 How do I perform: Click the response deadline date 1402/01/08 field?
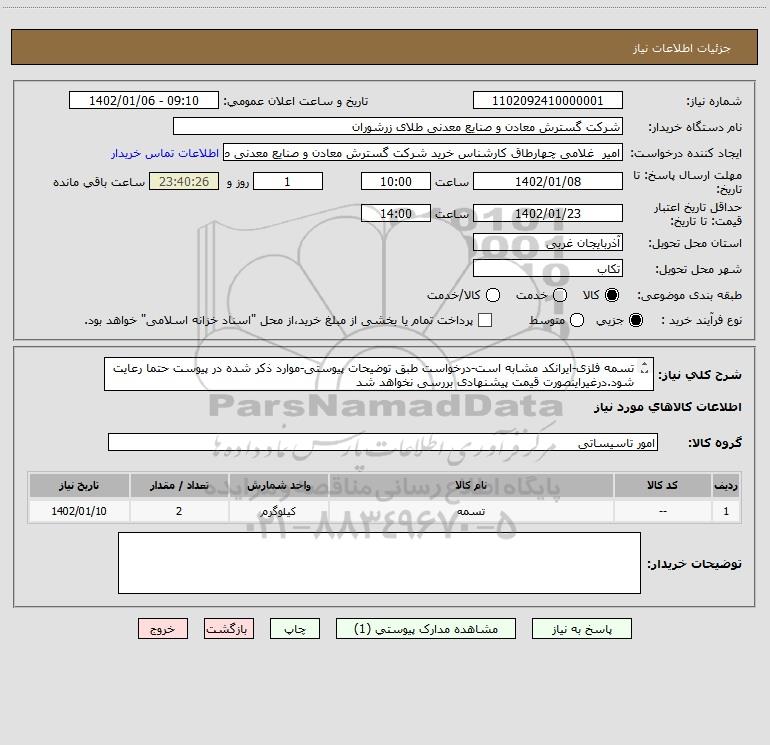click(x=548, y=181)
